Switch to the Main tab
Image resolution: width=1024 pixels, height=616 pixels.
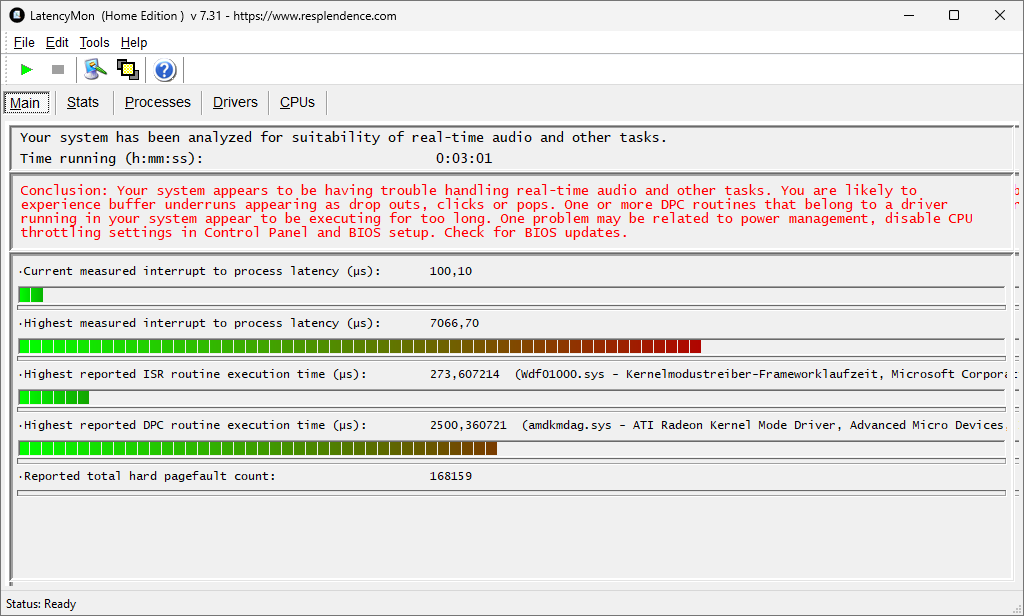25,103
